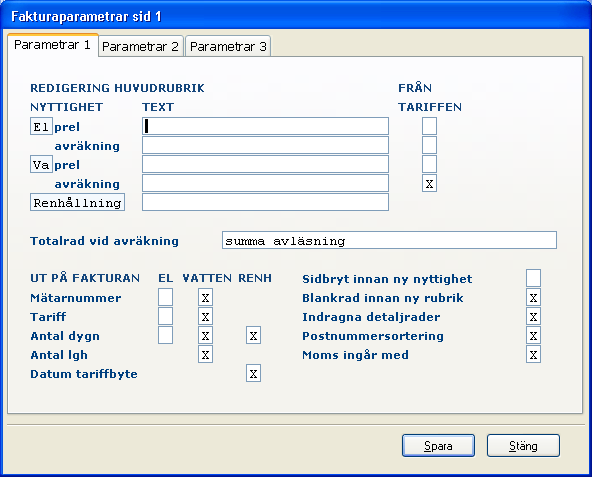Screen dimensions: 592x477
Task: Click the 'Totalrad vid avräkning' label
Action: [x=104, y=241]
